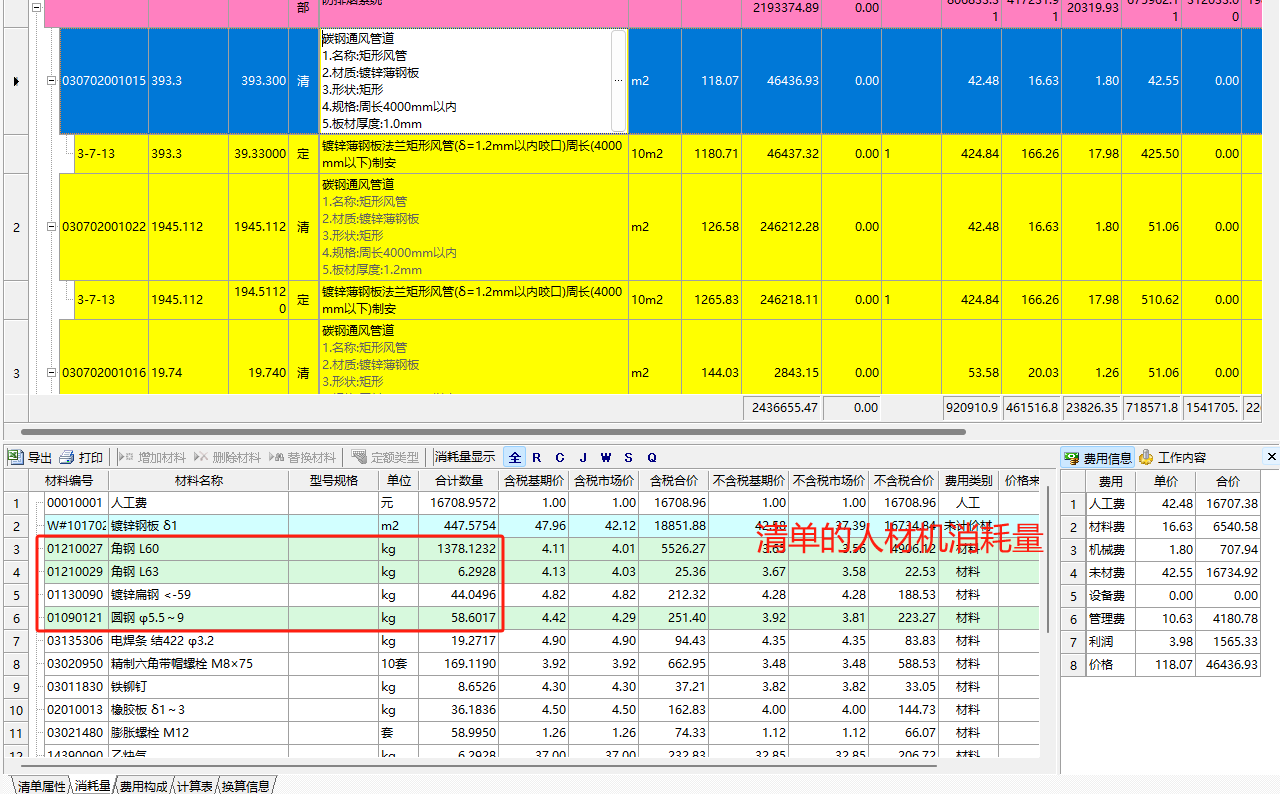Click the 定额类型 quota type button
The height and width of the screenshot is (794, 1280).
[x=385, y=457]
